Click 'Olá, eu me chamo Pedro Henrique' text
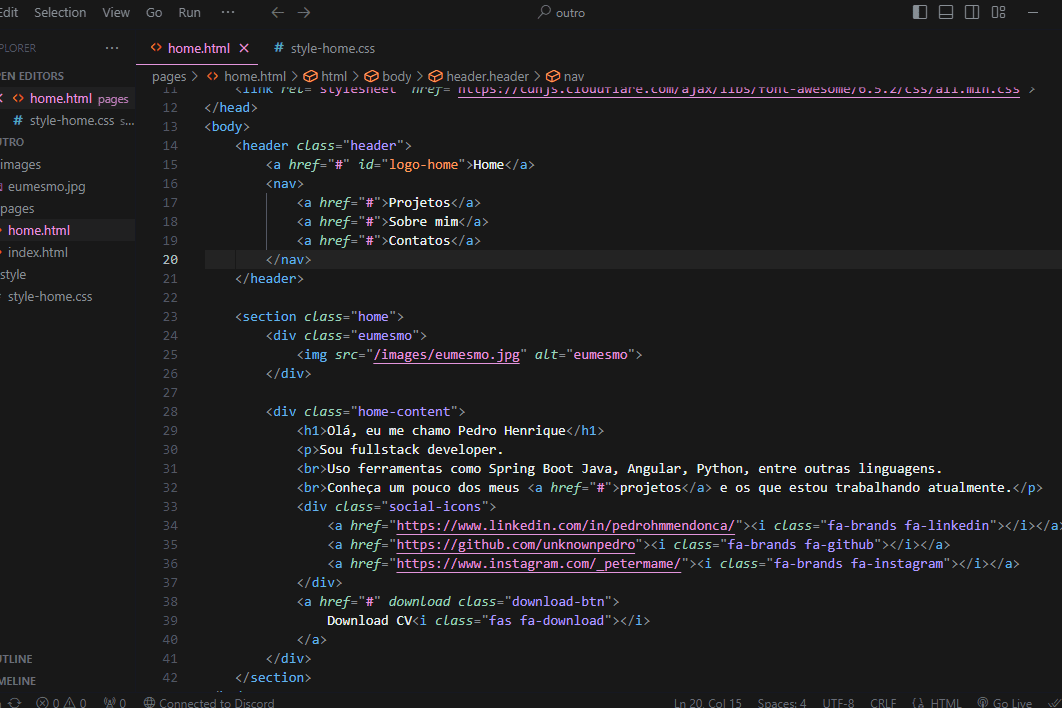Image resolution: width=1062 pixels, height=708 pixels. point(446,430)
